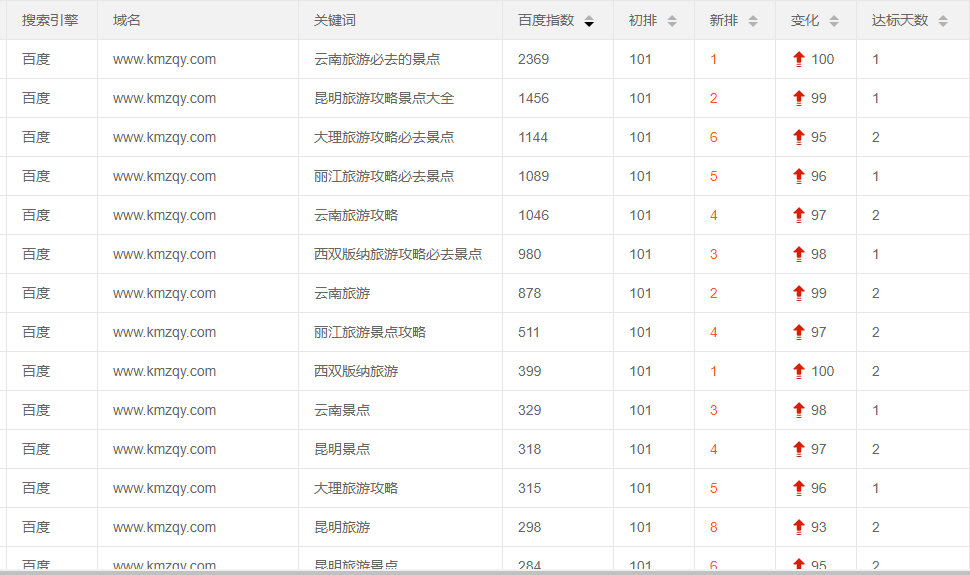Screen dimensions: 970x575
Task: Click red up arrow in 昆明旅游攻略景点大全 row
Action: 798,99
